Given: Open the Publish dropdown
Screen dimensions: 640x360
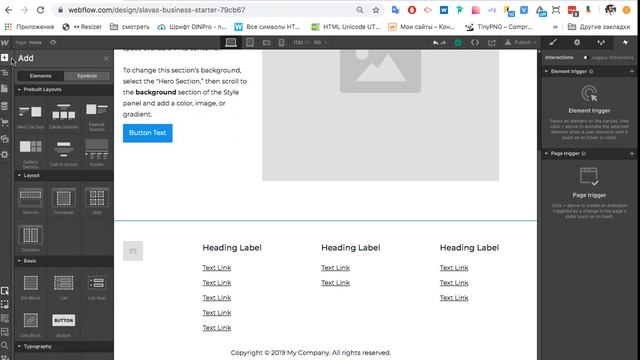Looking at the screenshot, I should (520, 42).
